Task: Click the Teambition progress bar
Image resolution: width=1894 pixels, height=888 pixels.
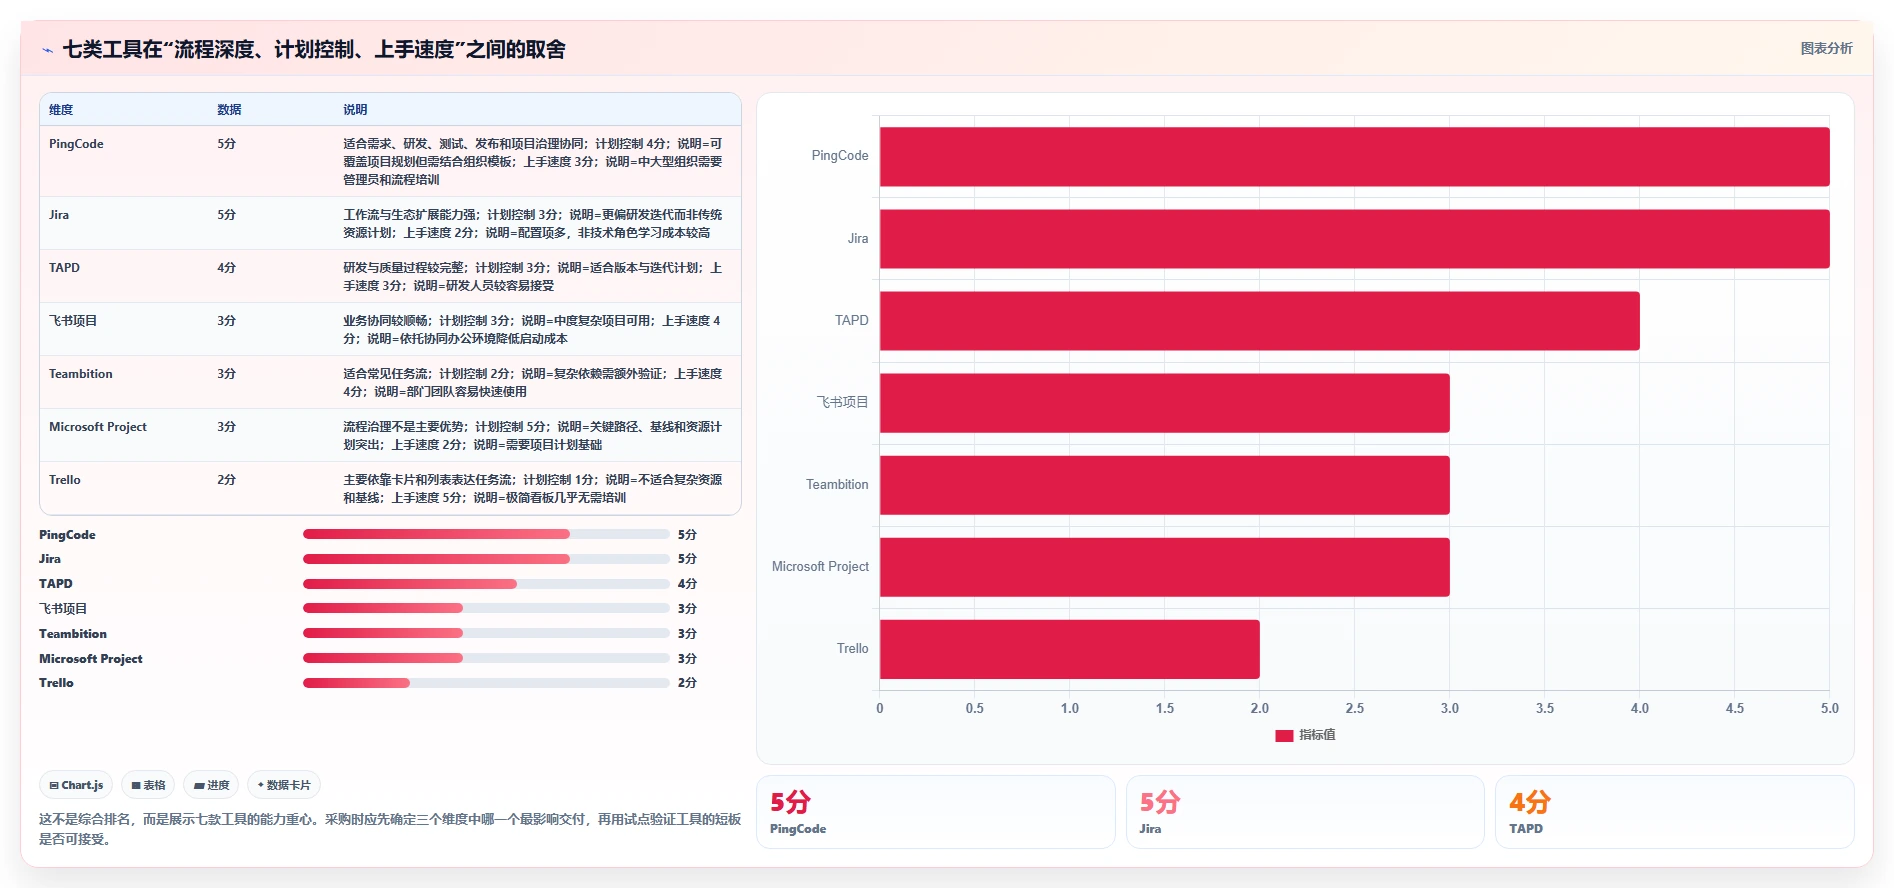Action: pos(486,633)
